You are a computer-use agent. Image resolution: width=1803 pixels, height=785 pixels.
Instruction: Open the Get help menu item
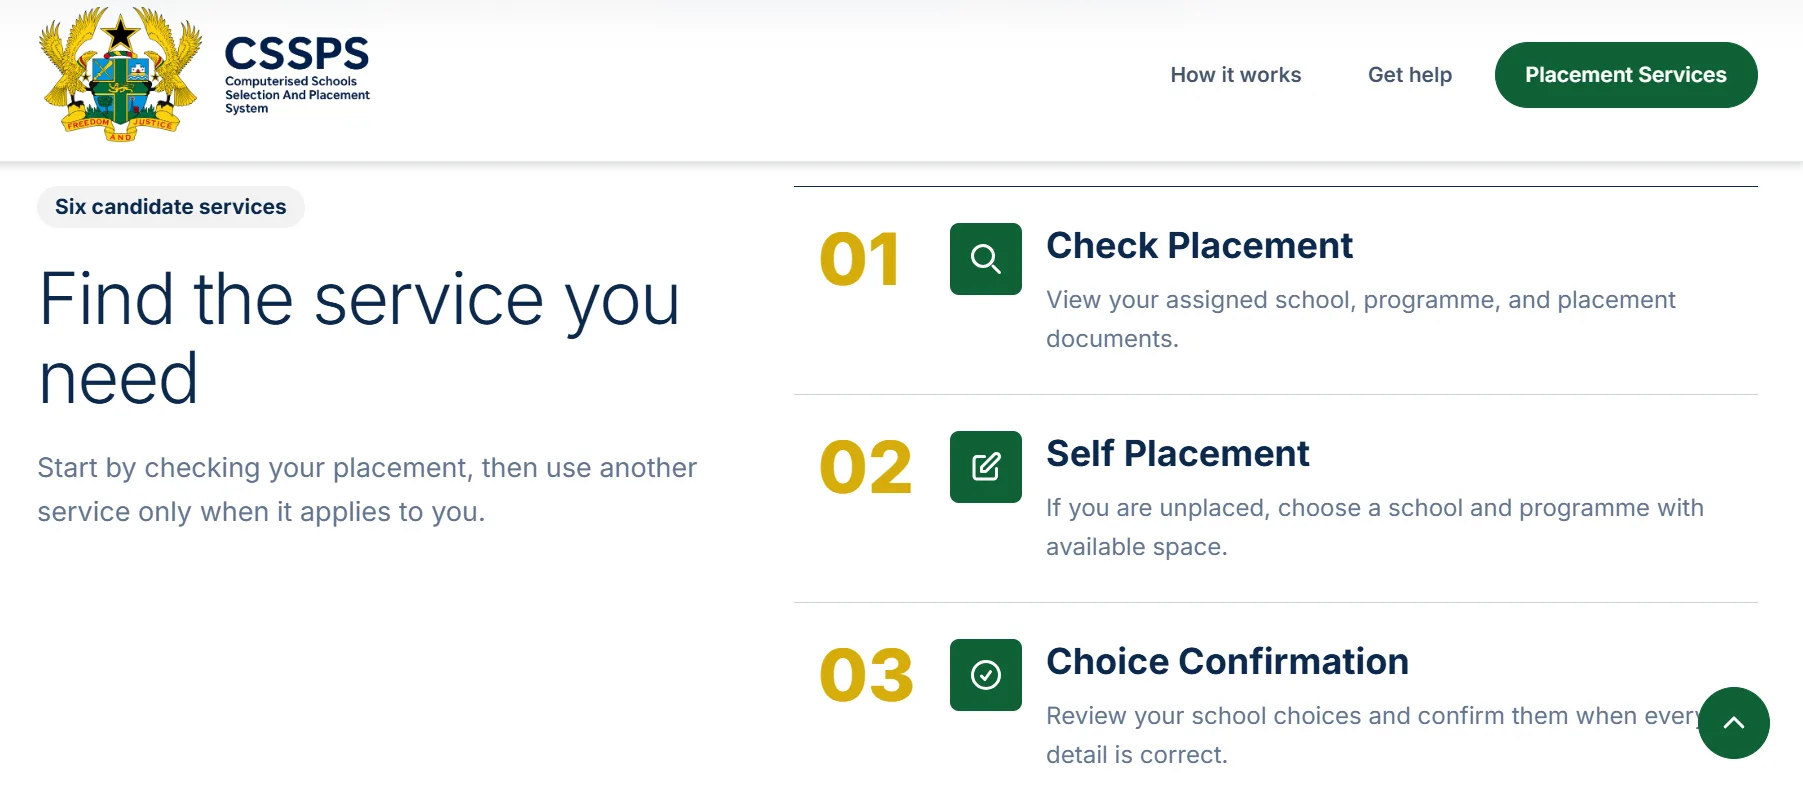1409,75
